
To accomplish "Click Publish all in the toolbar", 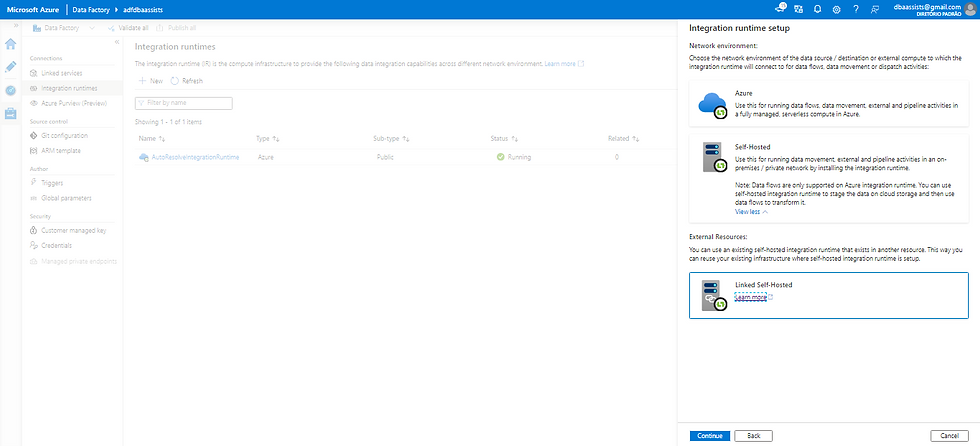I will pyautogui.click(x=176, y=28).
